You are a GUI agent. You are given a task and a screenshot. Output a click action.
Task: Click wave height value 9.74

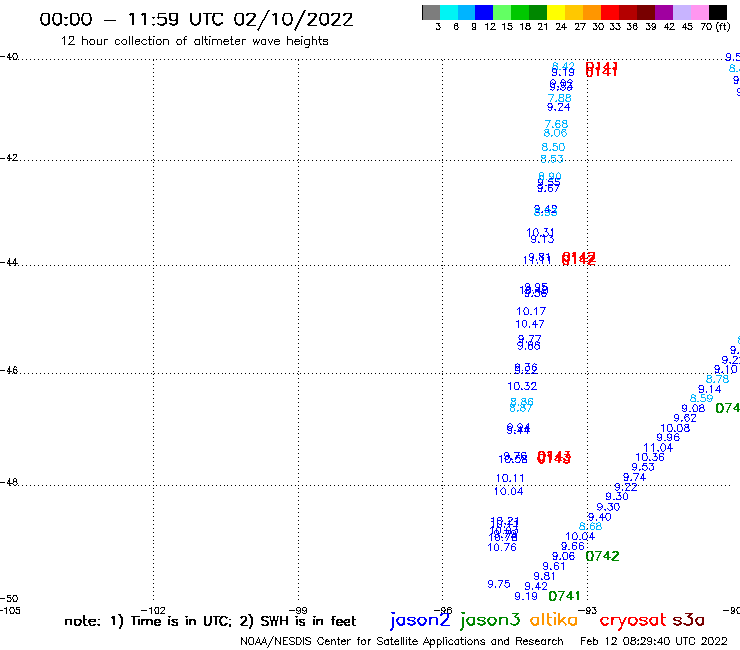[634, 477]
